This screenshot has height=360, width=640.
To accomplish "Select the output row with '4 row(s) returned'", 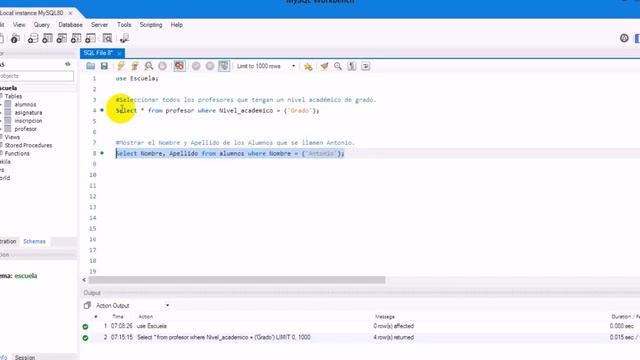I will click(359, 338).
